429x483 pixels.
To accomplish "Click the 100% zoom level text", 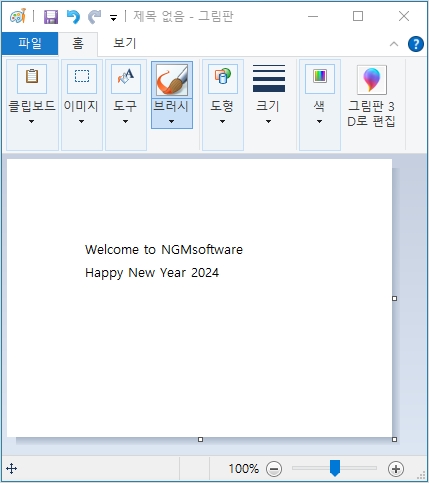I will pyautogui.click(x=243, y=469).
